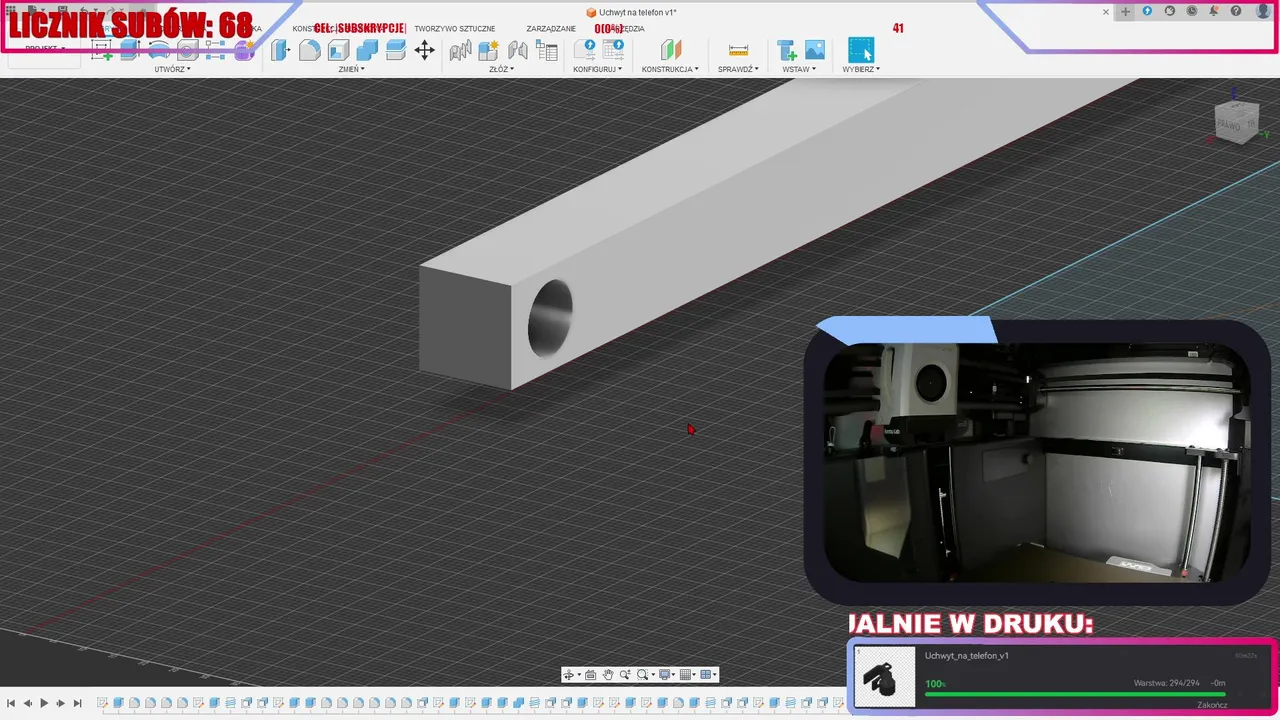Click the Viewports layout icon
1280x720 pixels.
[708, 675]
